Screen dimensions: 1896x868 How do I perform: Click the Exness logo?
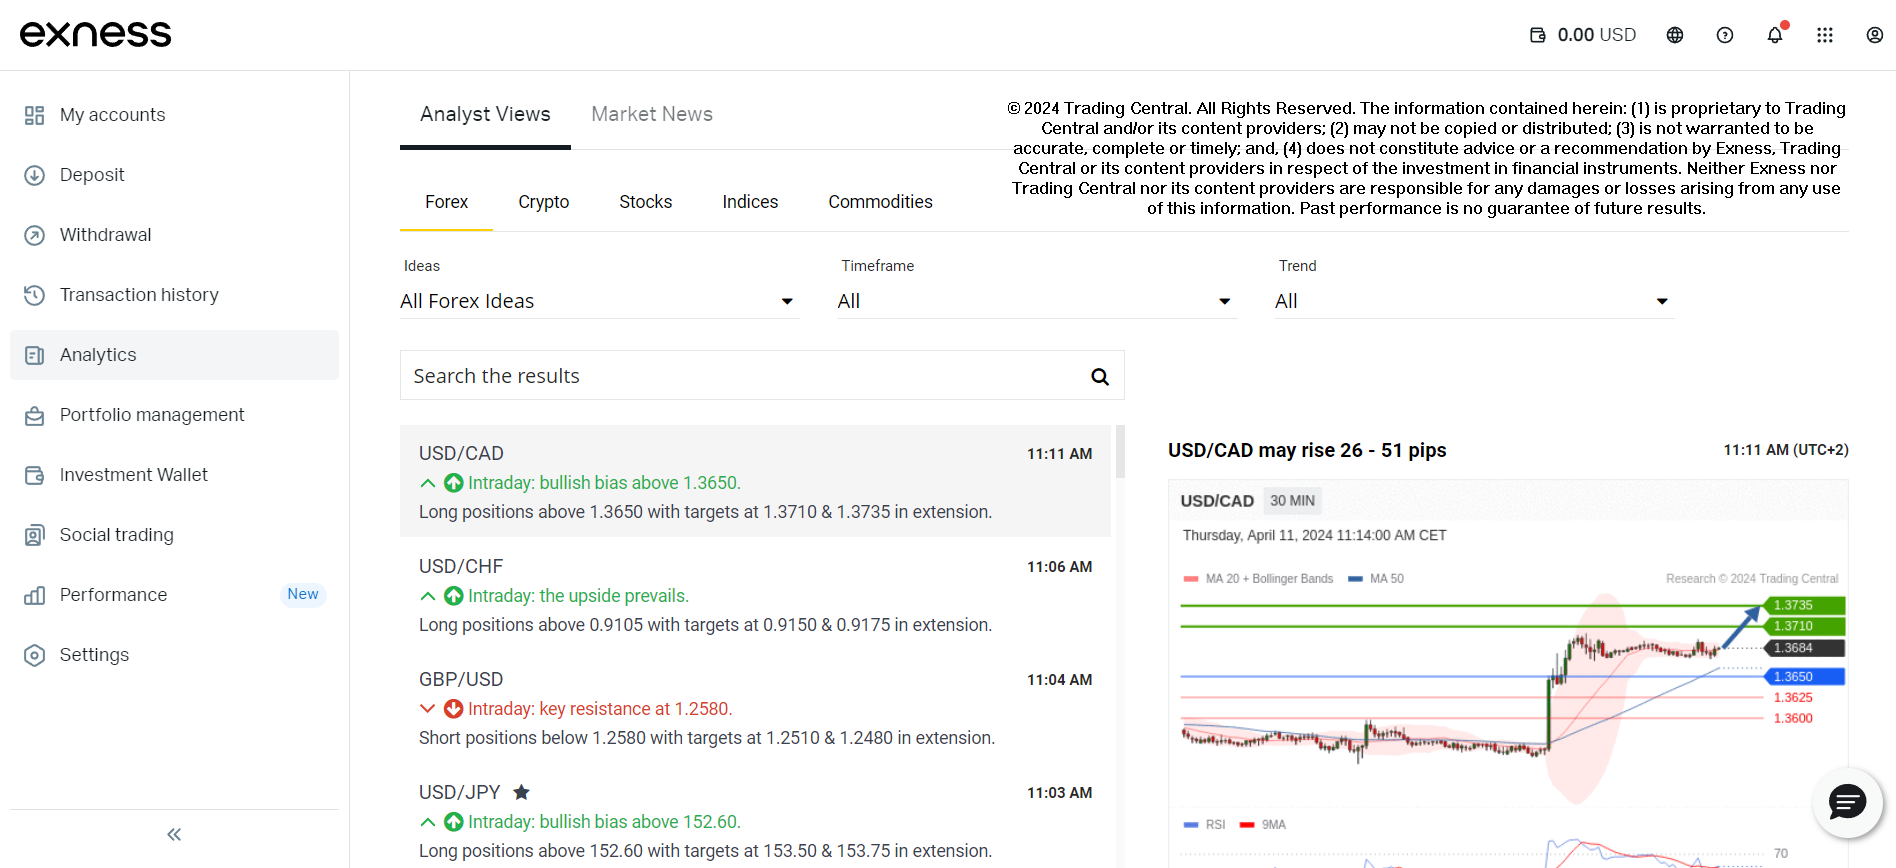96,34
